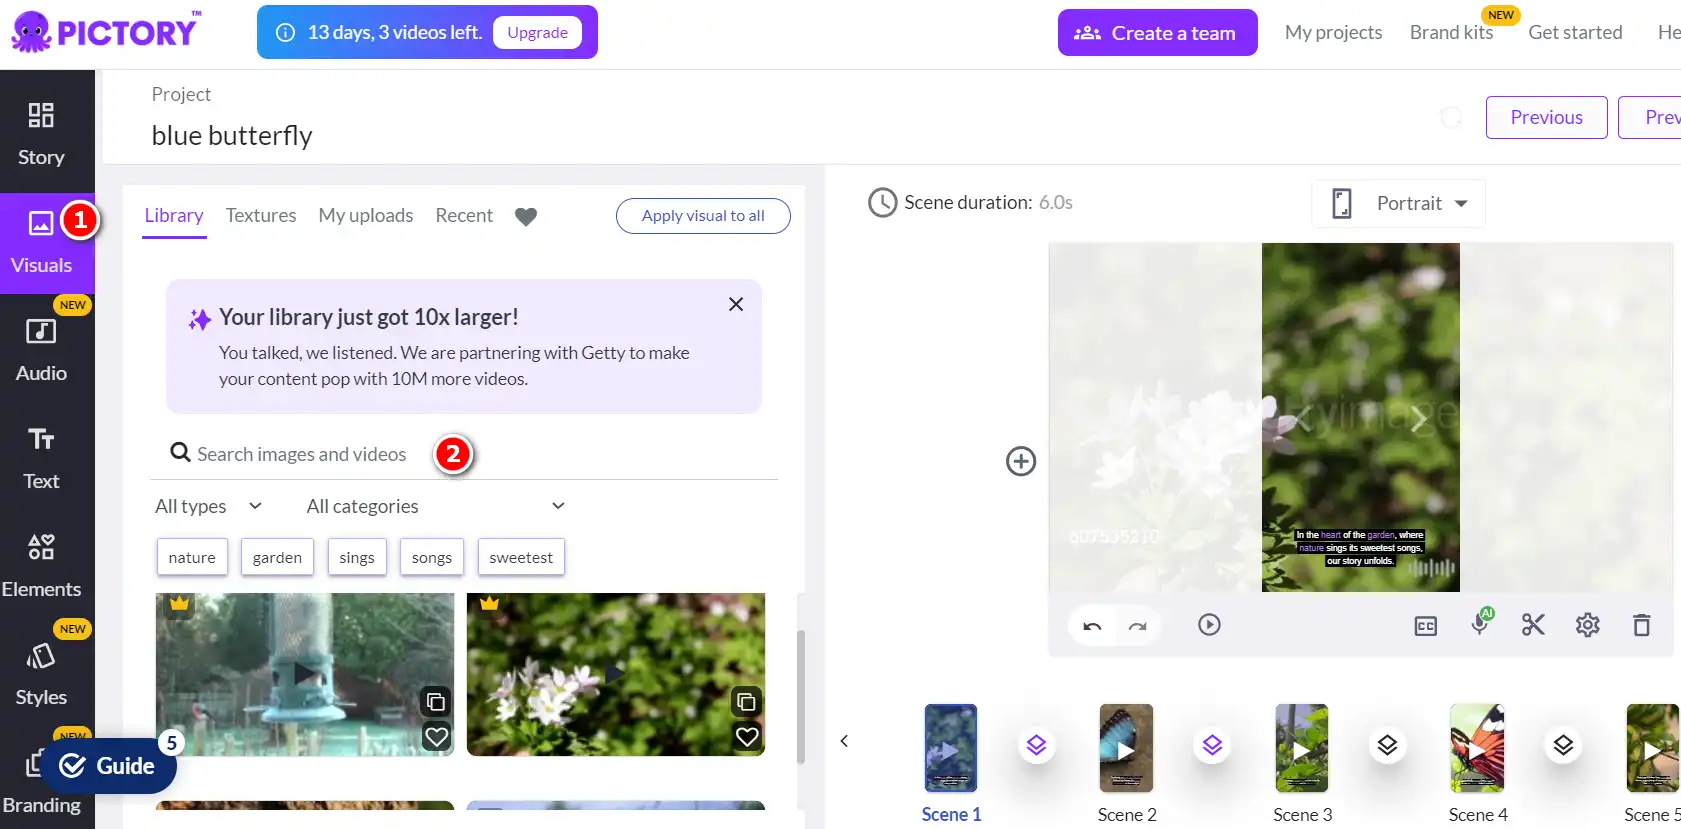Open the Audio sidebar section

[41, 350]
